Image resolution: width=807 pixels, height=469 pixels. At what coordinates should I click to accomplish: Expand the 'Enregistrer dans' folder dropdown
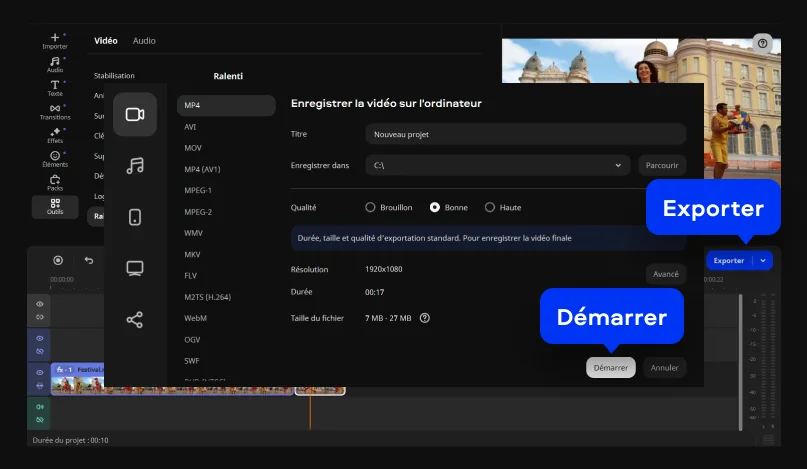[x=618, y=165]
